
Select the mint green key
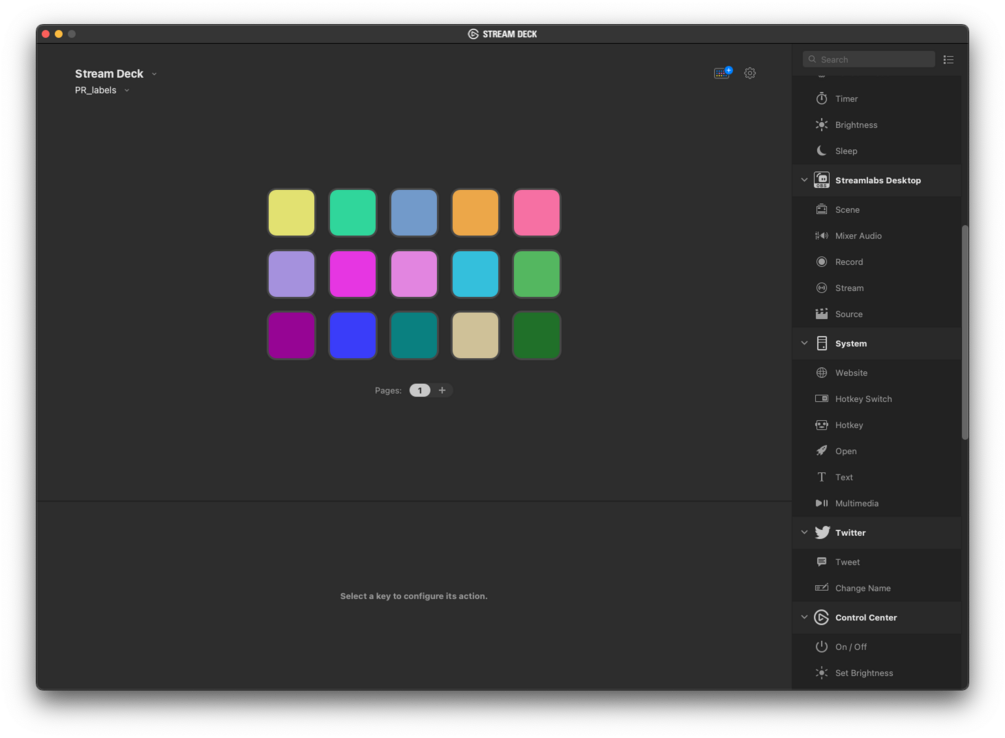pos(353,213)
